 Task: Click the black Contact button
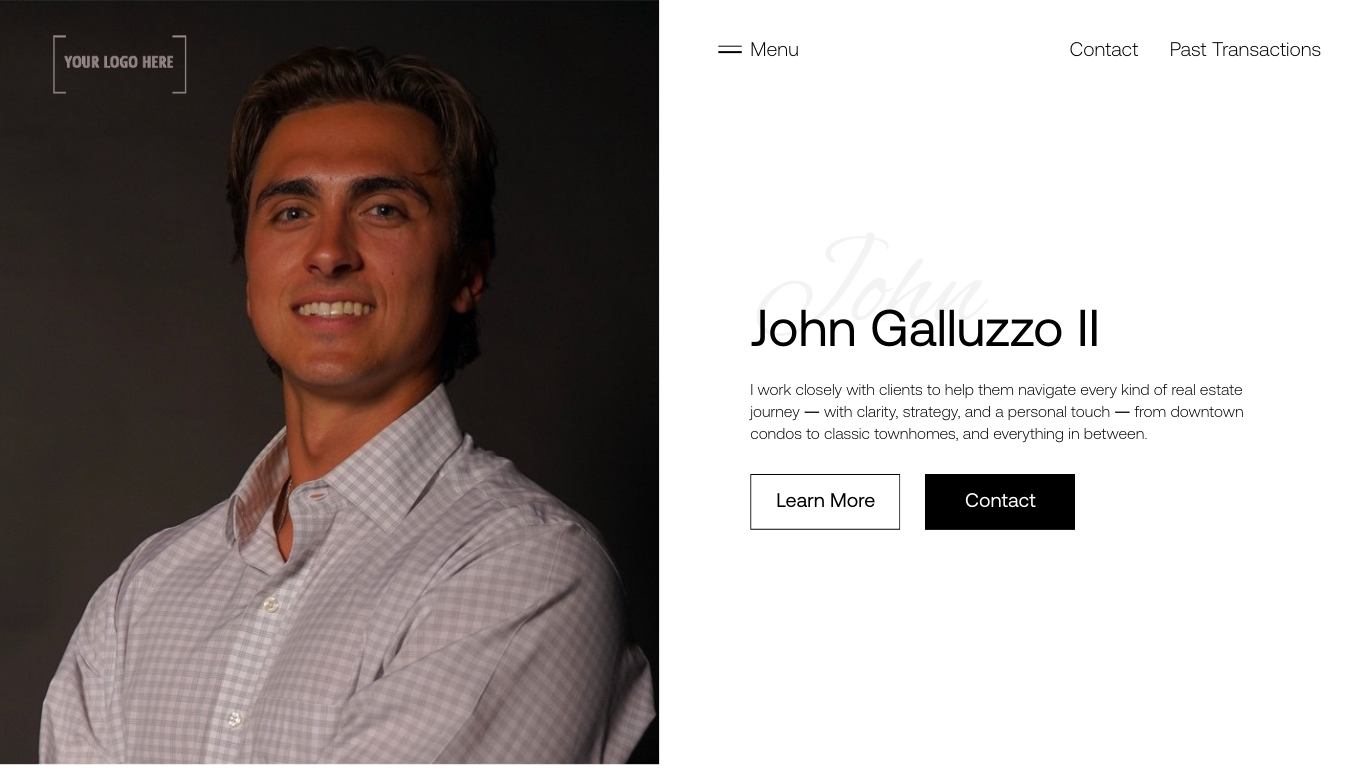click(x=1000, y=501)
